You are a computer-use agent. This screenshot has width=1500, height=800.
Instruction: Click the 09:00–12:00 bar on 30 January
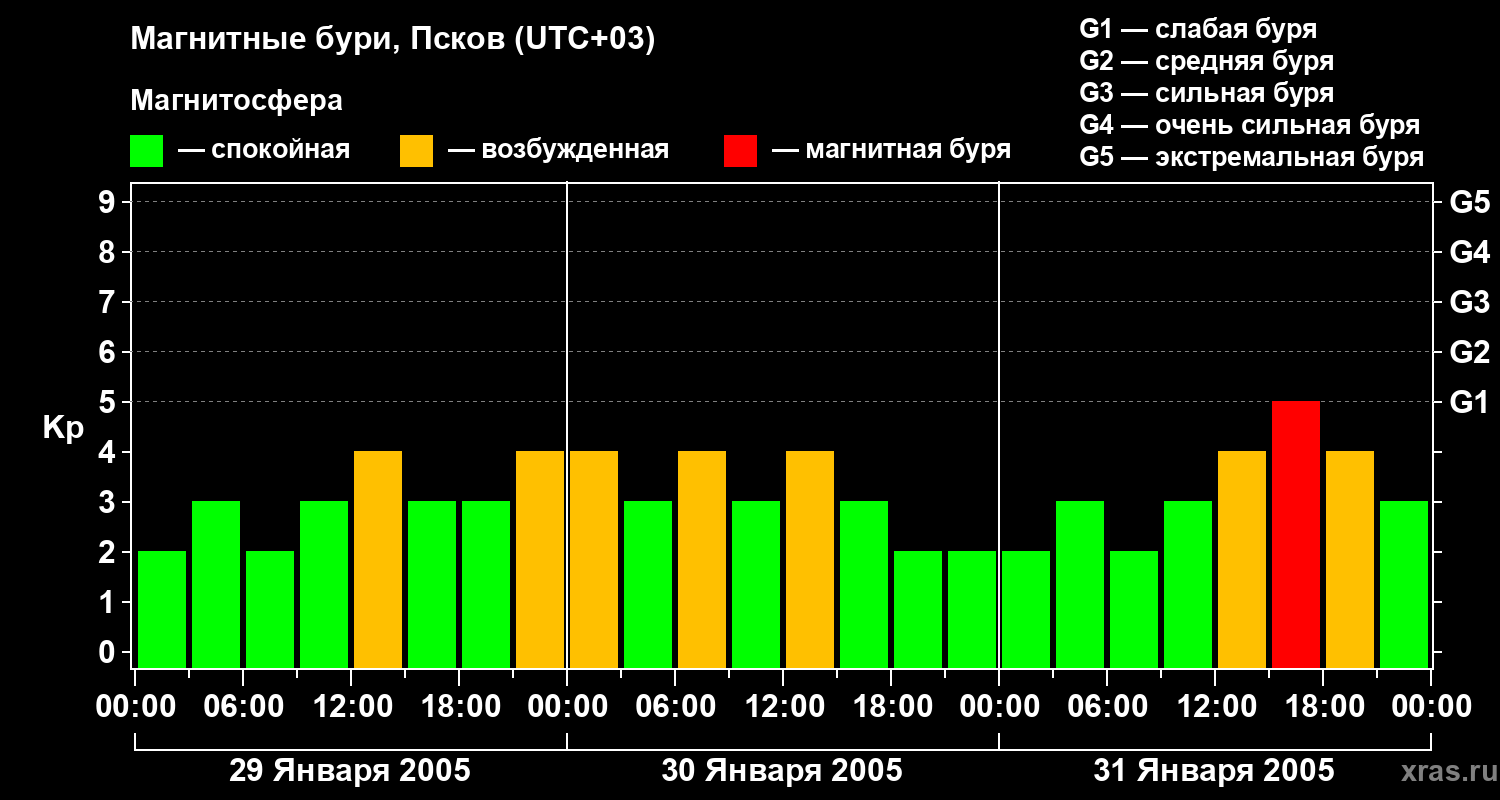tap(756, 584)
